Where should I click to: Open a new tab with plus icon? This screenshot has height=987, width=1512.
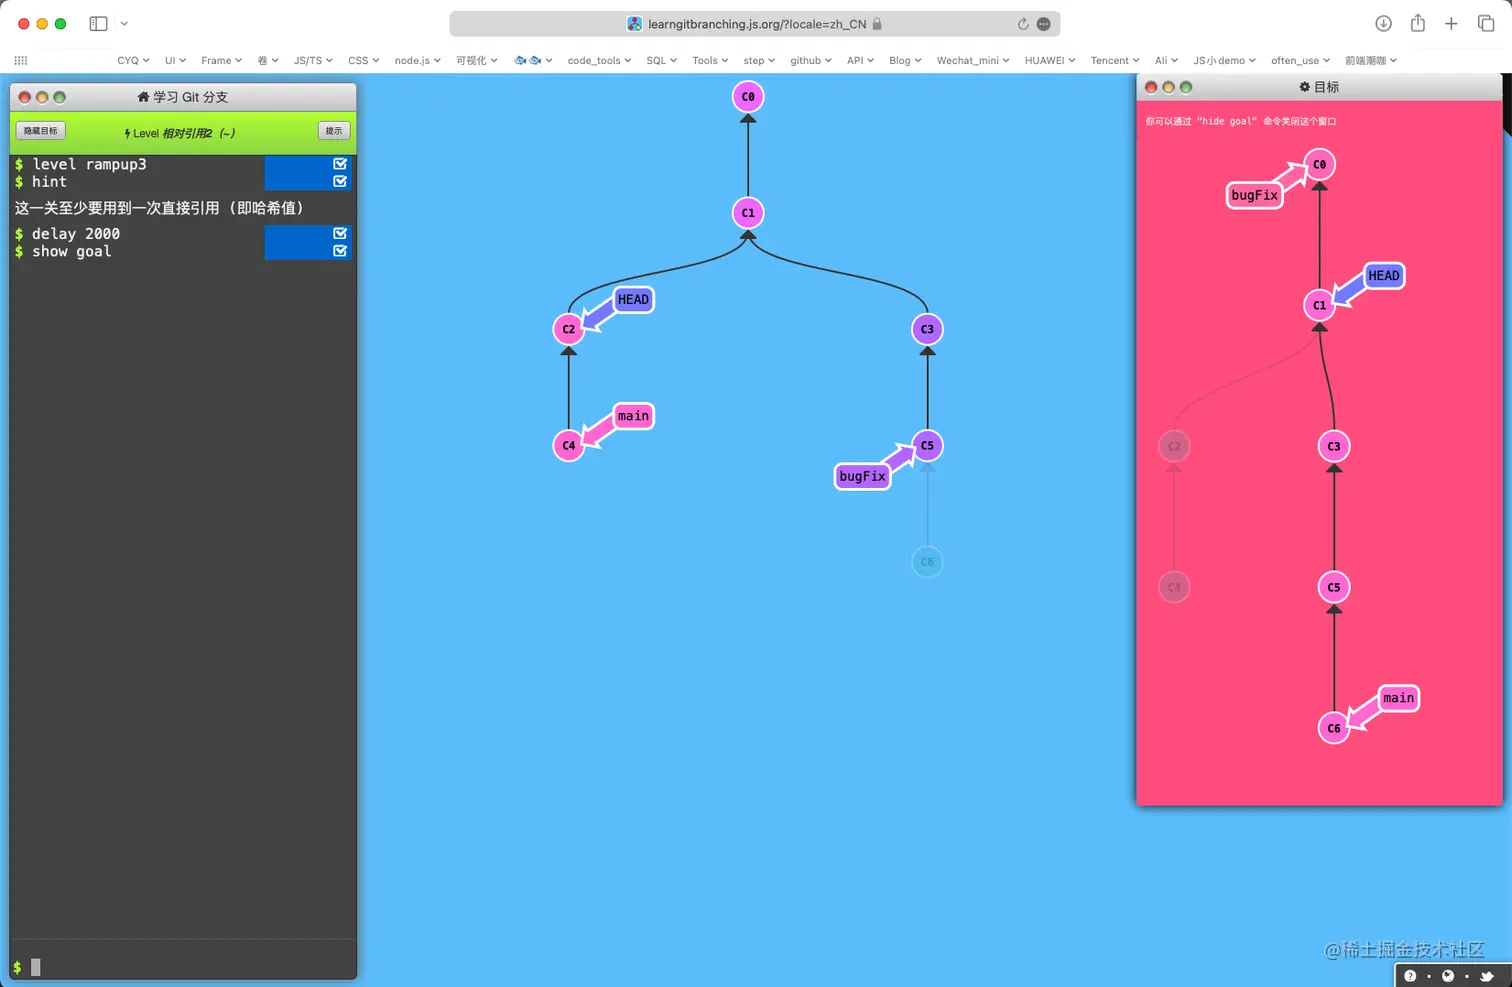pos(1451,23)
